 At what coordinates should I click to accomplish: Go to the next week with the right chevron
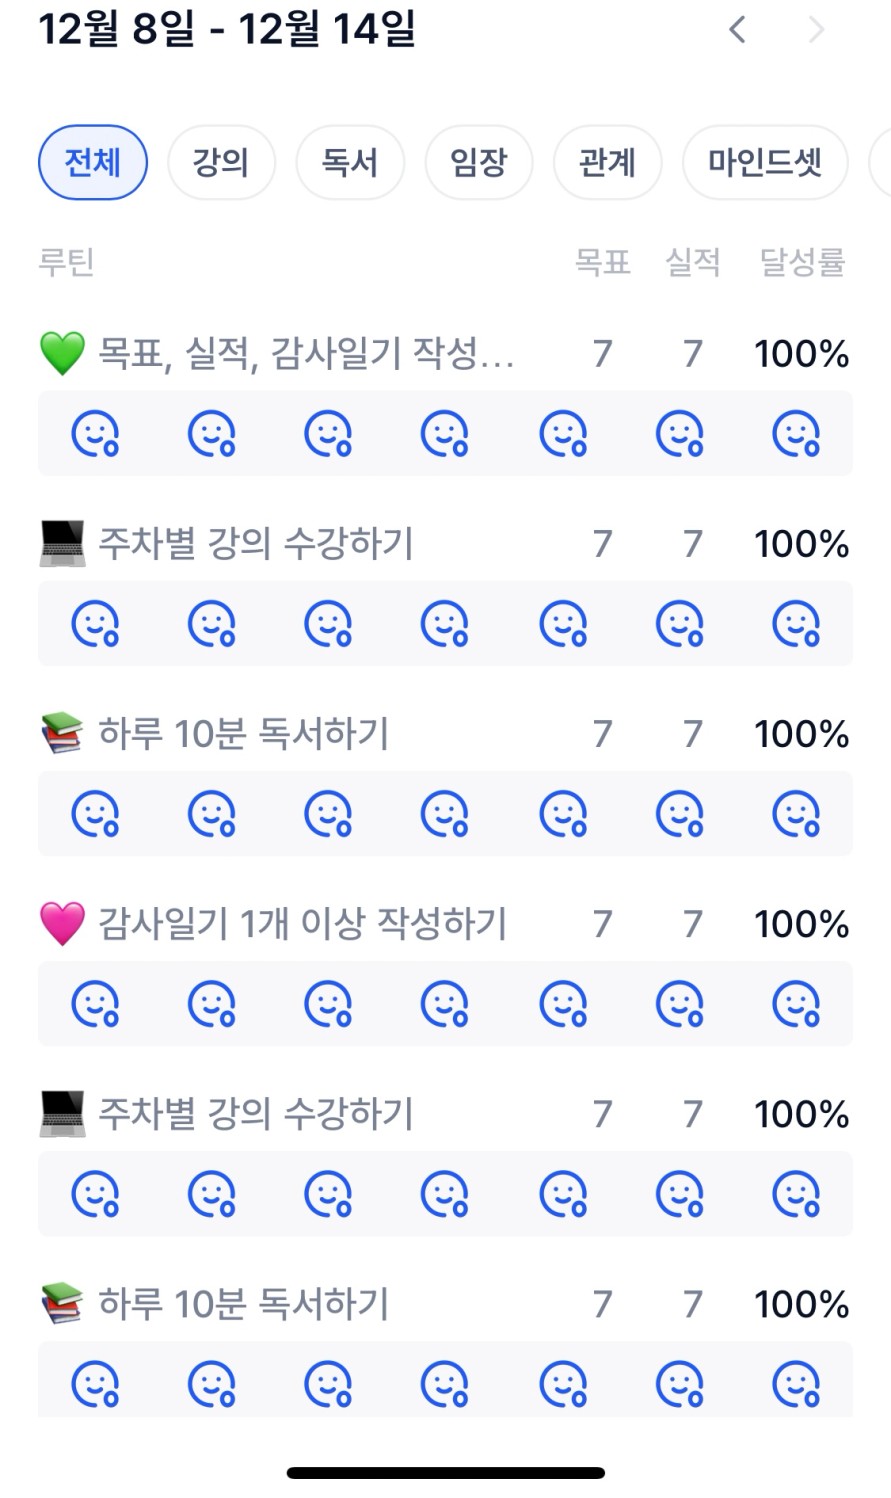pos(816,30)
